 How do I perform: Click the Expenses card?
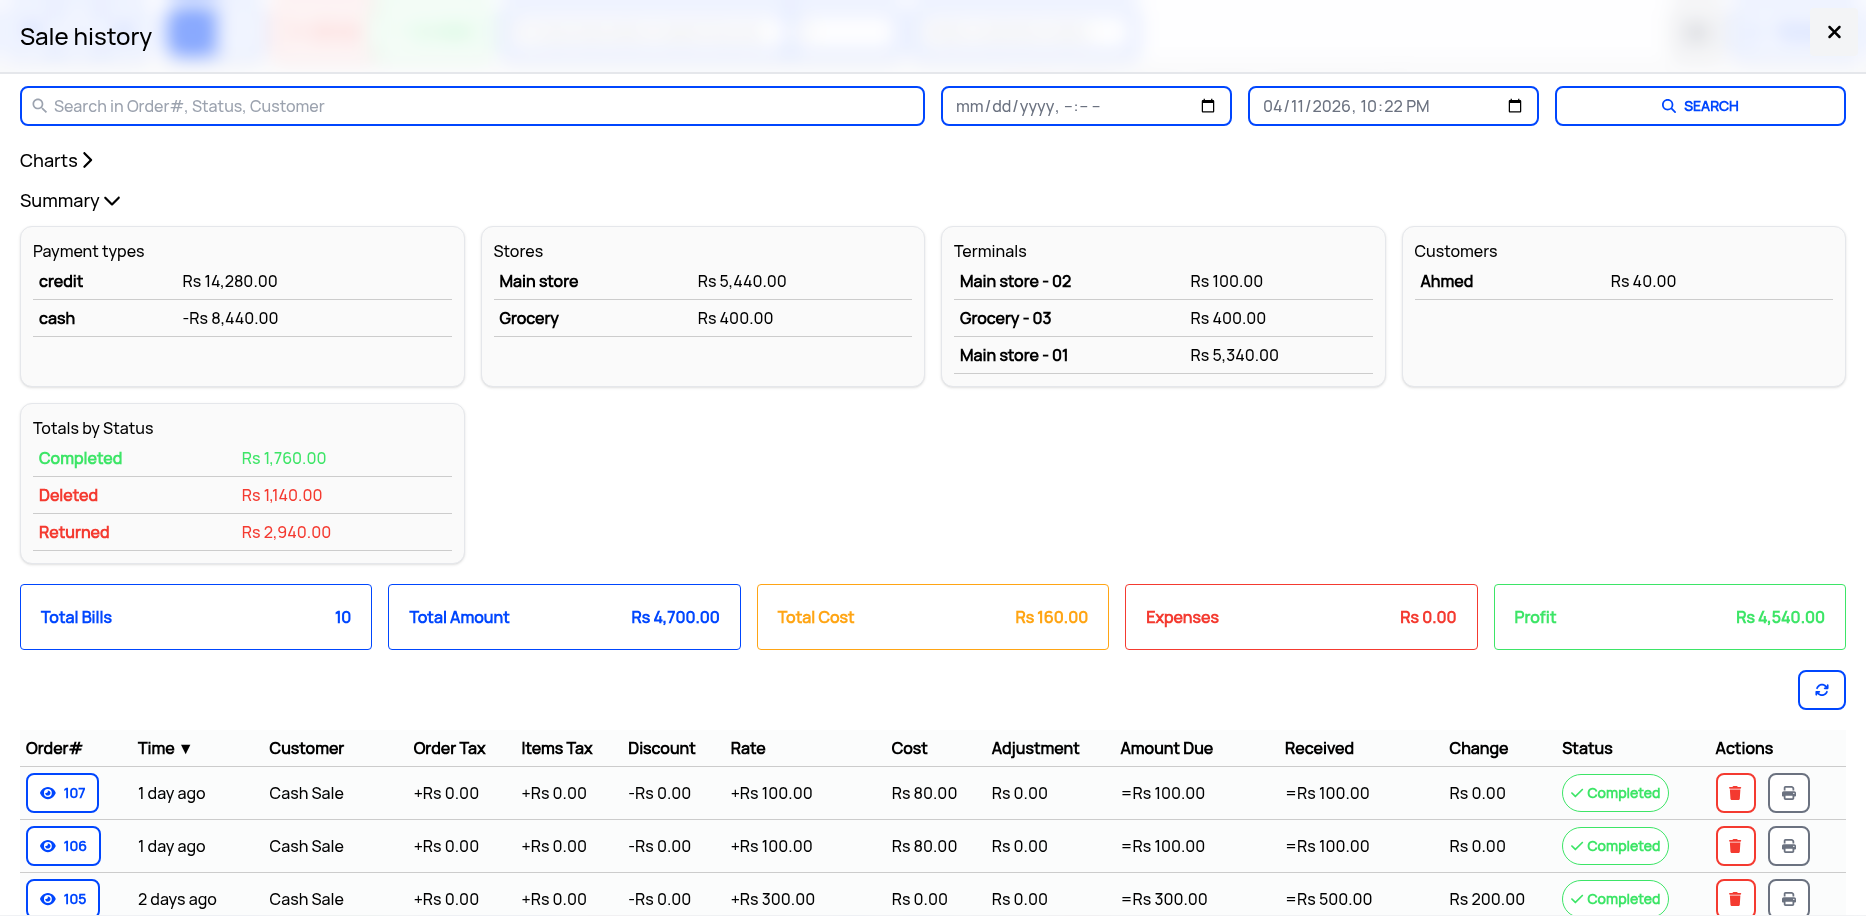tap(1301, 617)
